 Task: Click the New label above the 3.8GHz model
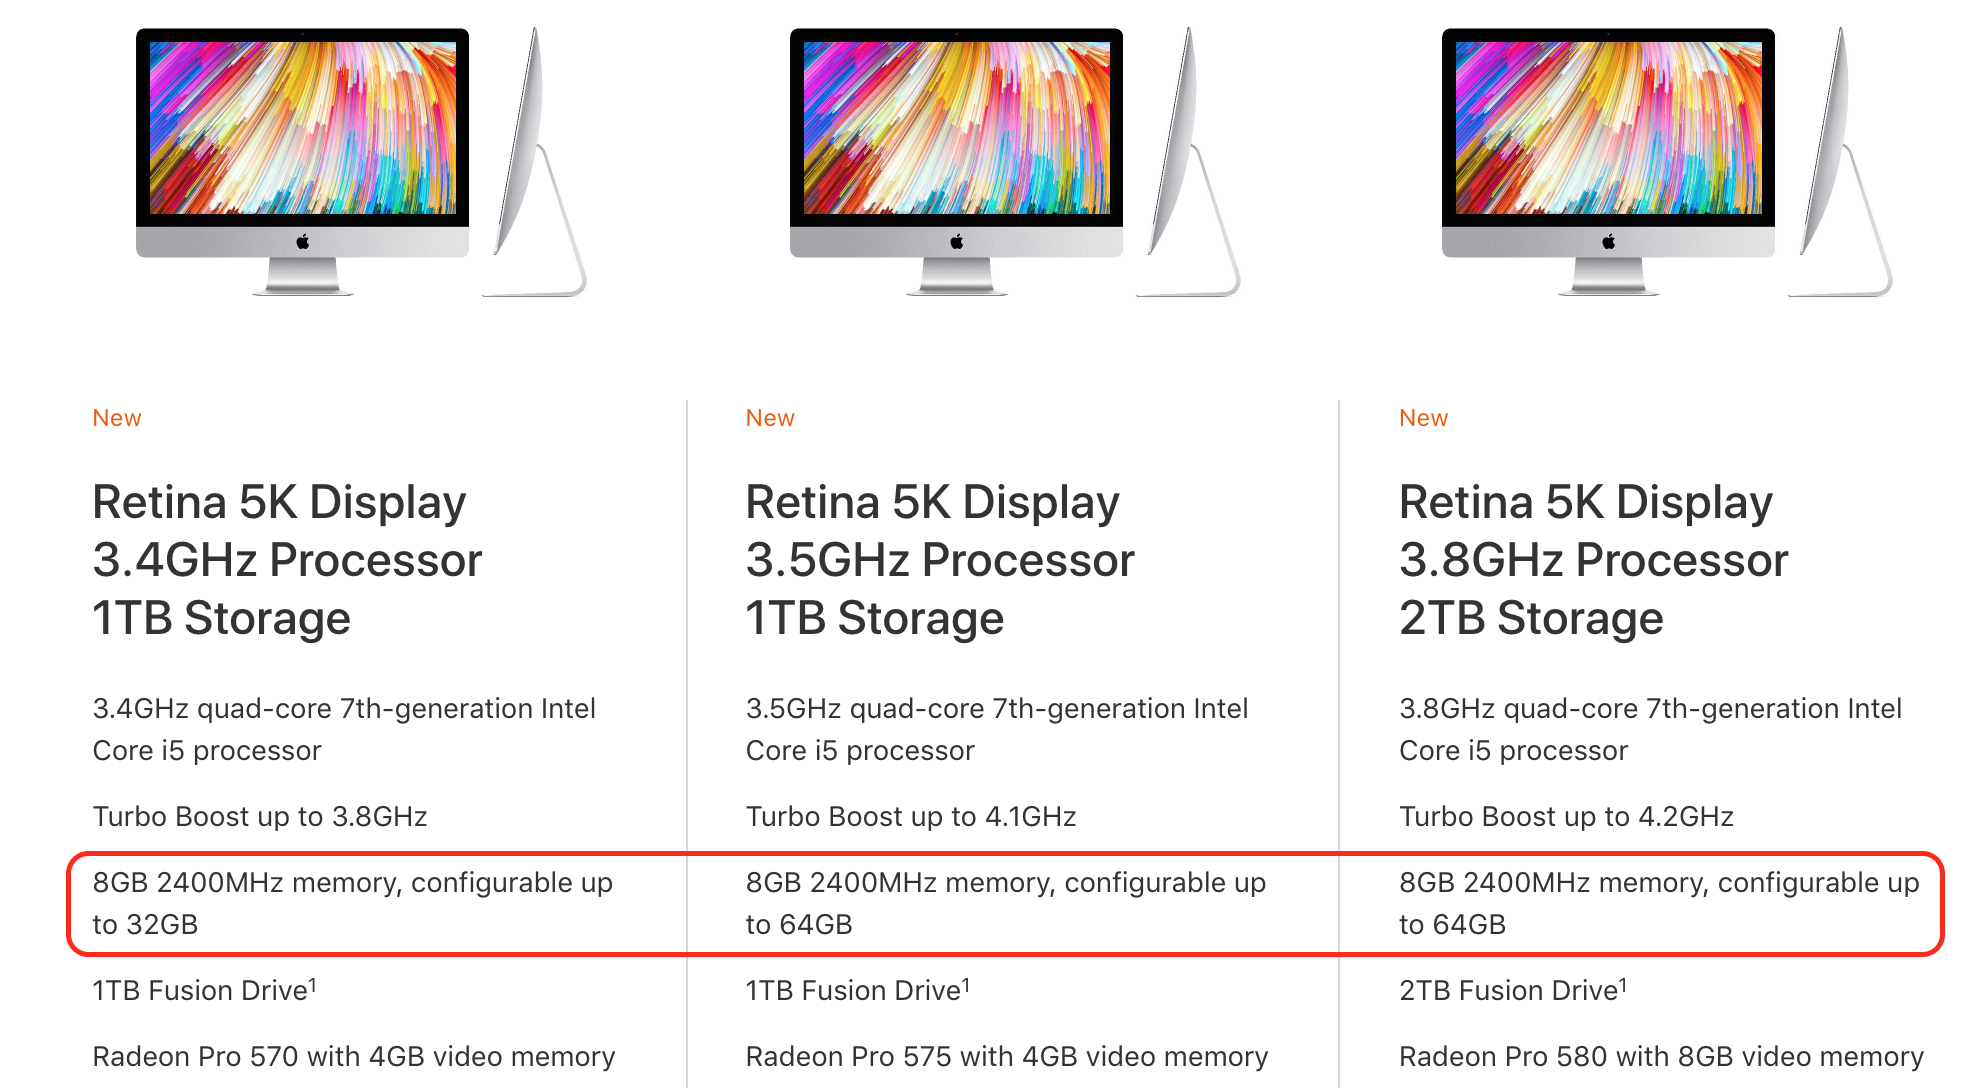click(x=1424, y=418)
